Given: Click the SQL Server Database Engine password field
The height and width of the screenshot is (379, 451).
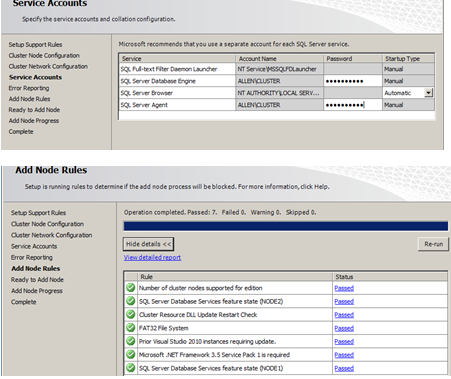Looking at the screenshot, I should point(352,81).
